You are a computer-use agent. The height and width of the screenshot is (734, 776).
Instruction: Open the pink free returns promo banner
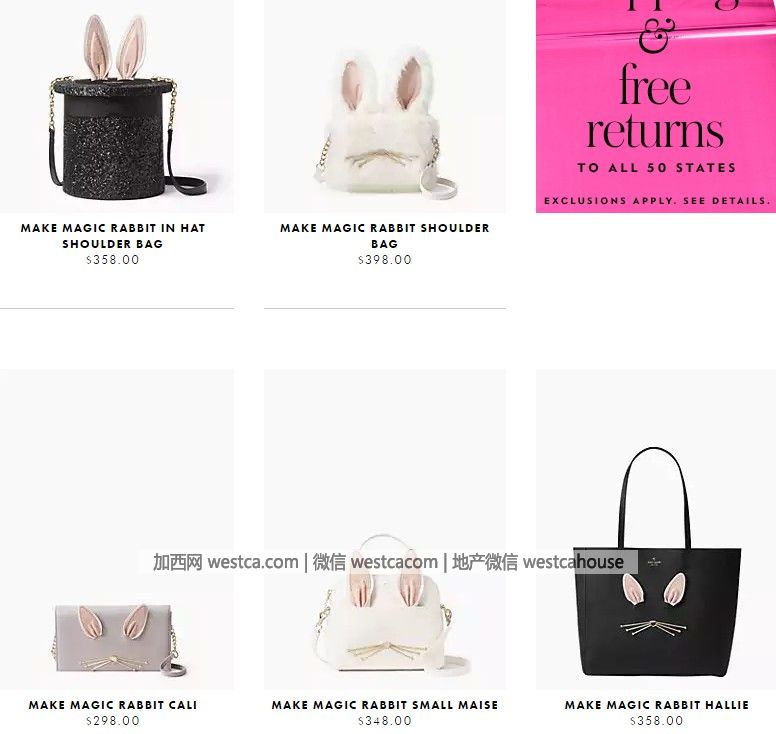click(x=656, y=106)
